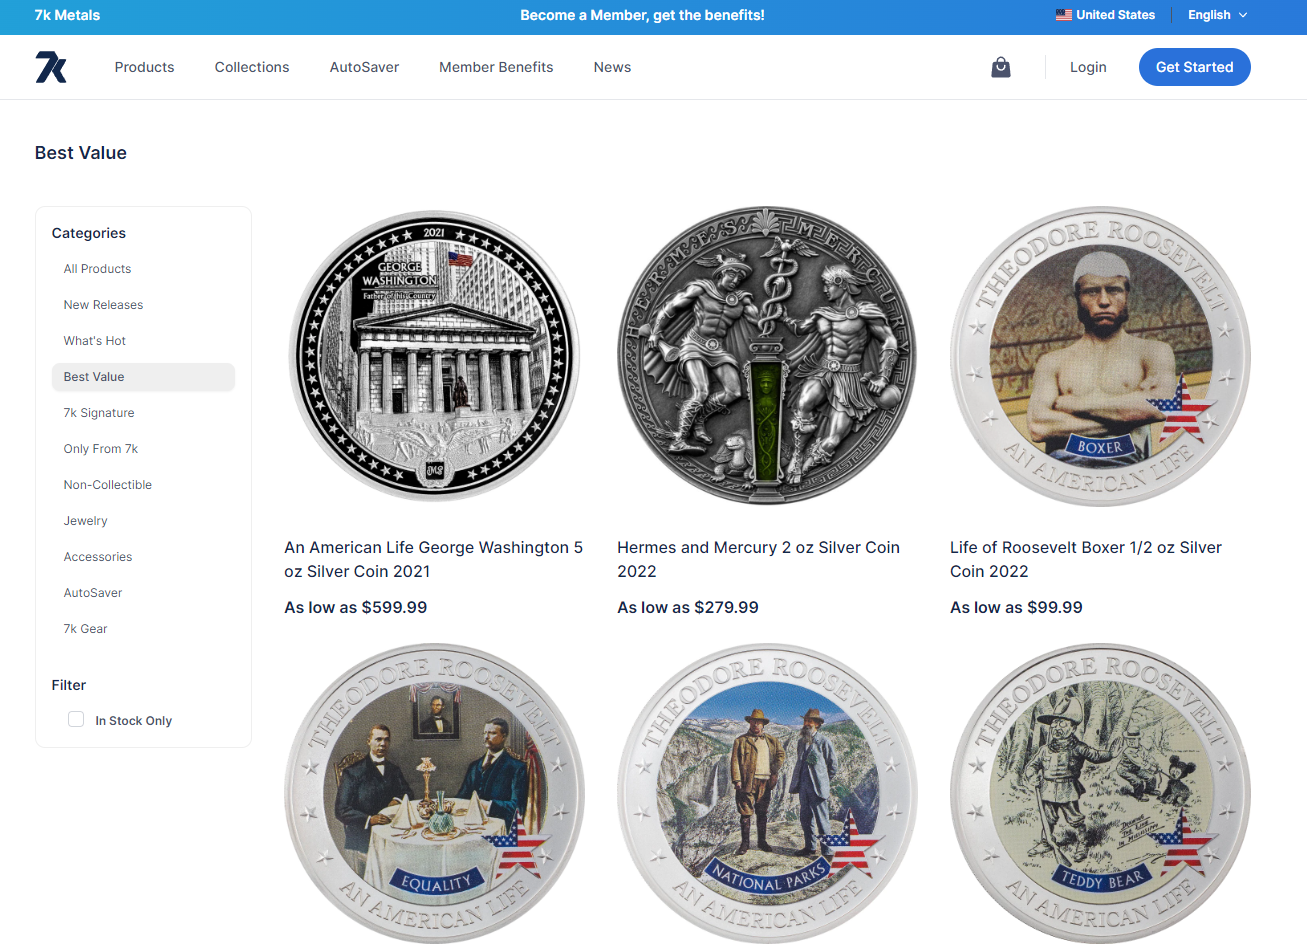Image resolution: width=1307 pixels, height=947 pixels.
Task: Open Hermes and Mercury coin image
Action: [x=767, y=356]
